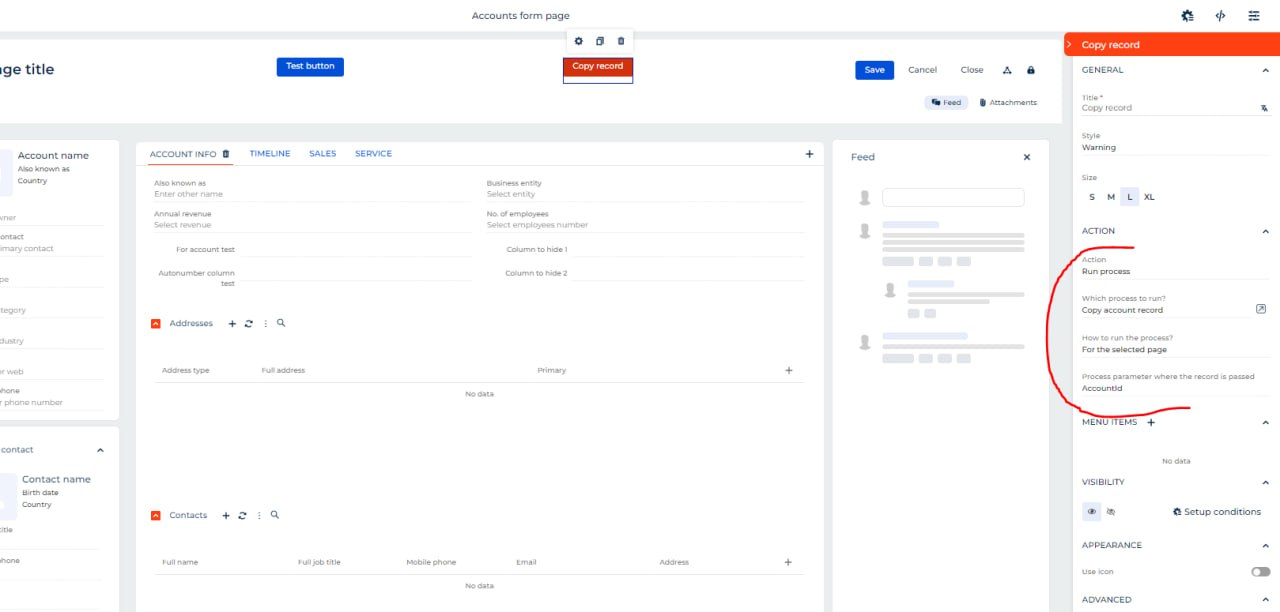Set visibility to visible with eye icon

(x=1092, y=512)
